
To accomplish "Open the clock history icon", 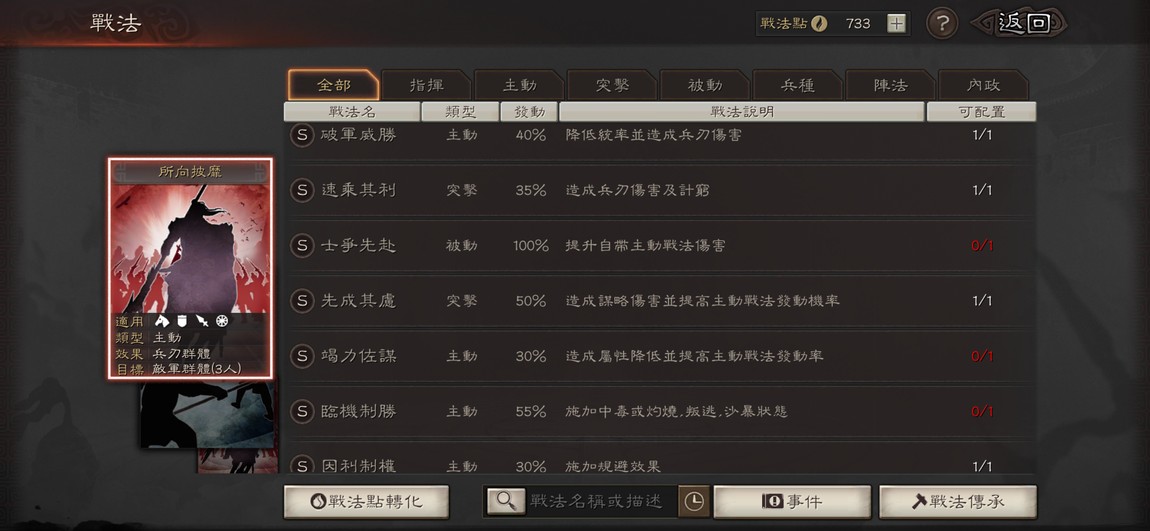I will pos(694,501).
